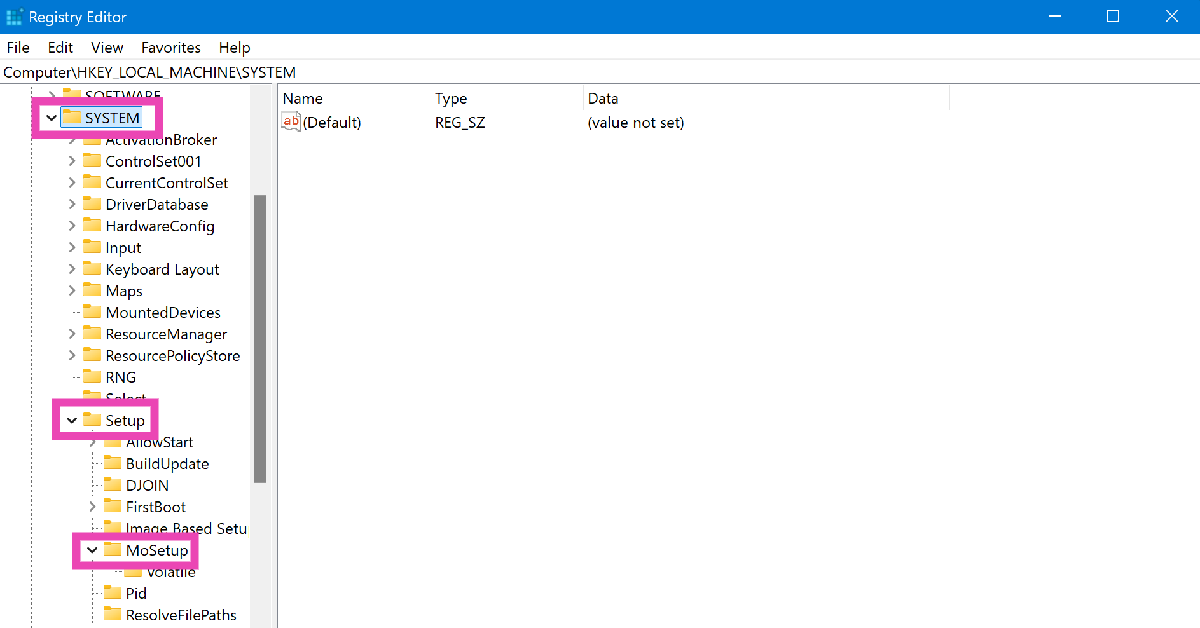1200x628 pixels.
Task: Open the File menu
Action: click(18, 47)
